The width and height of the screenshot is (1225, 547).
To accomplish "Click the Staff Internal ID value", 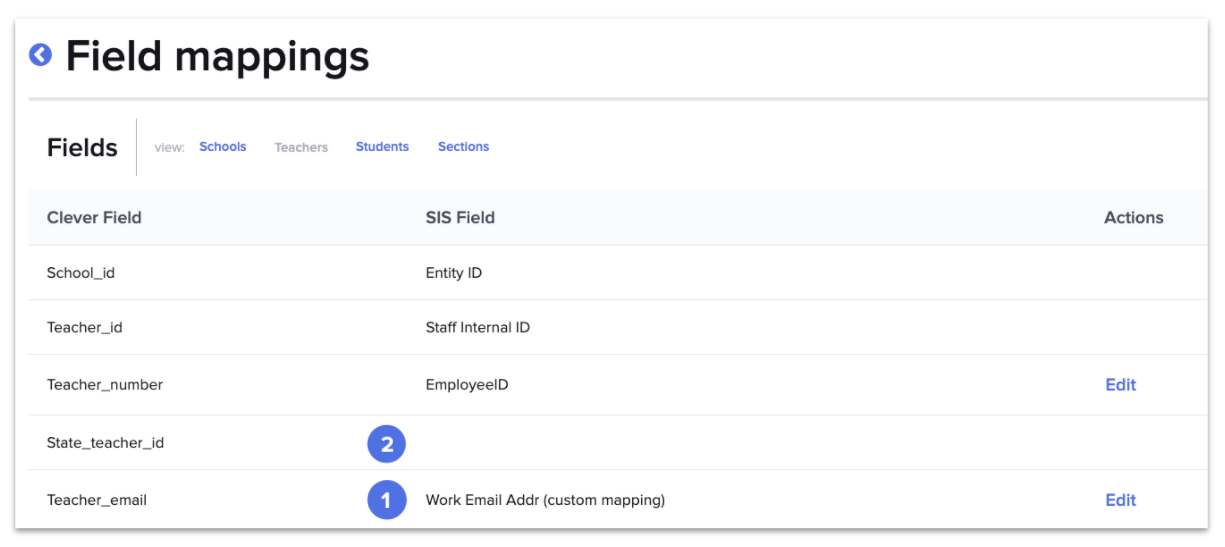I will (x=478, y=327).
